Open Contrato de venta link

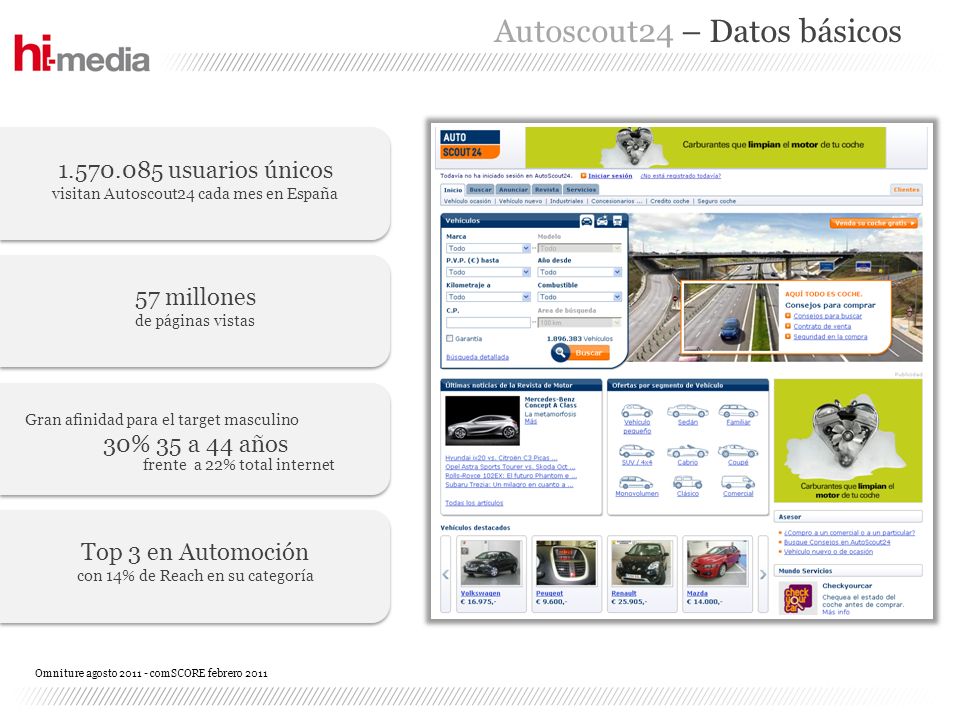pos(822,326)
